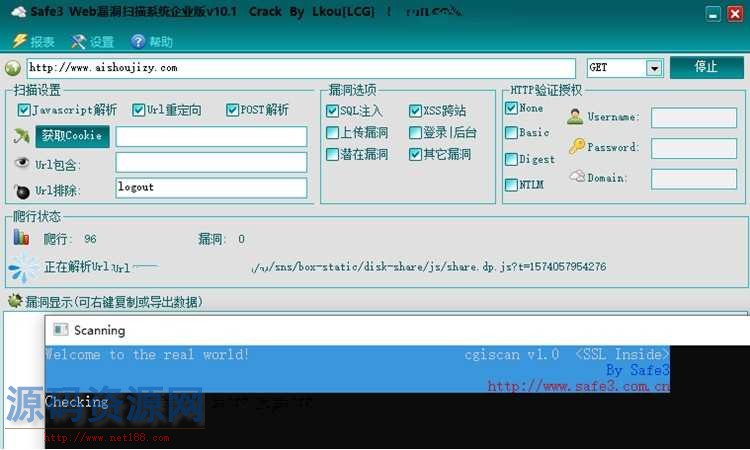Uncheck the SQL注入 checkbox
The height and width of the screenshot is (450, 750).
(333, 111)
